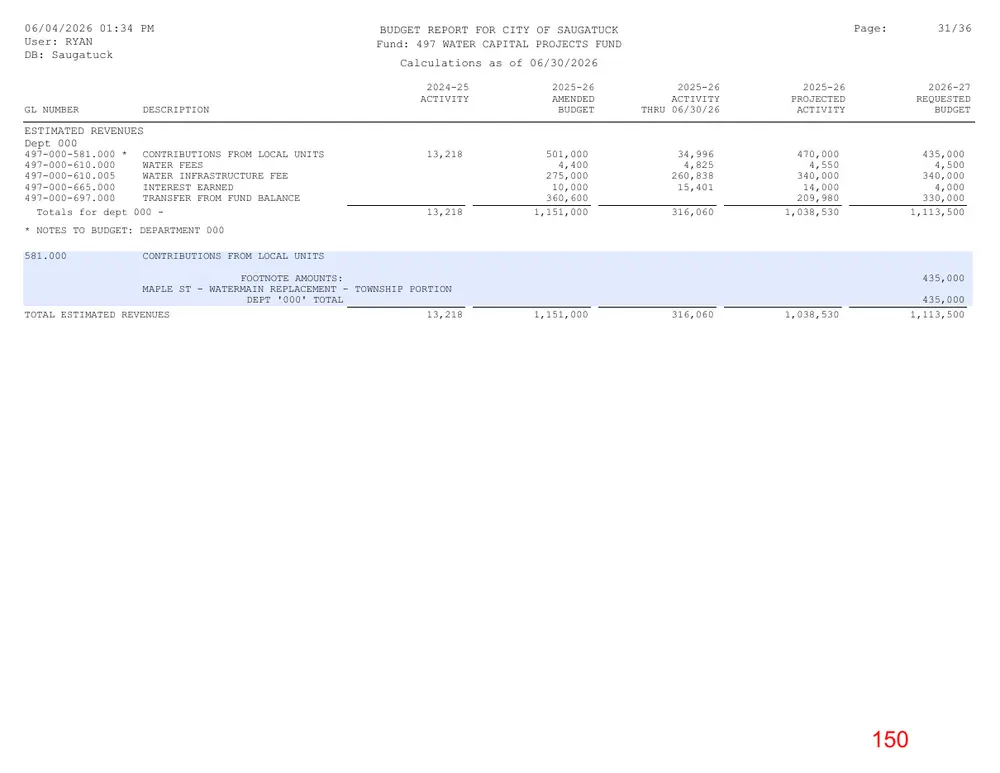The image size is (1000, 773).
Task: Click GL number '497-000-610.005'
Action: click(x=70, y=176)
